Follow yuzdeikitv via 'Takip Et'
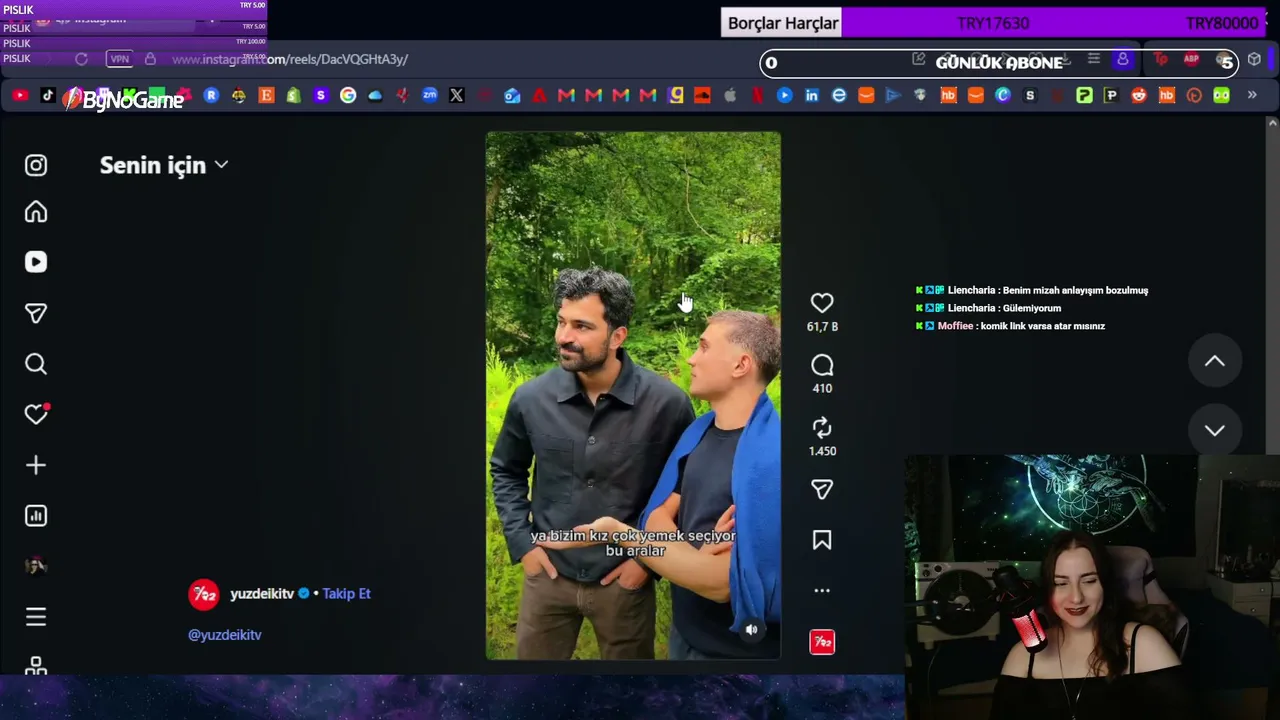The width and height of the screenshot is (1280, 720). tap(346, 594)
